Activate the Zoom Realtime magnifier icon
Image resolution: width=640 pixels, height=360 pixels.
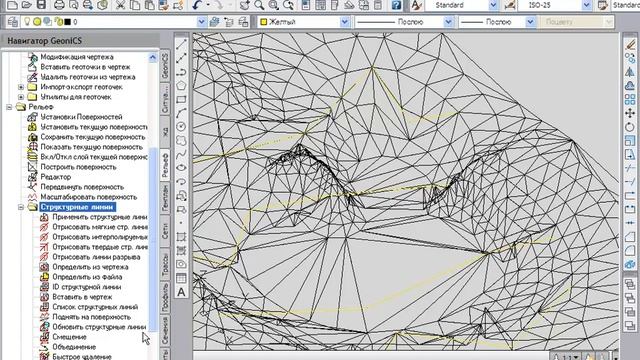tap(259, 5)
